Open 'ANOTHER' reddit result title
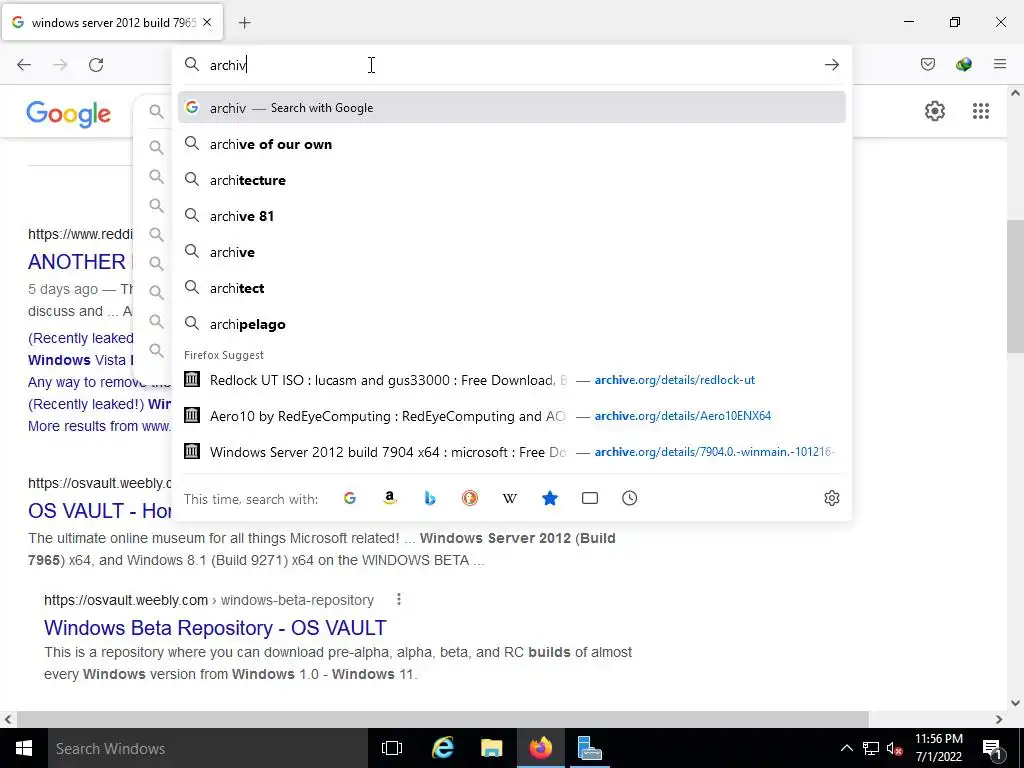The image size is (1024, 768). click(77, 262)
